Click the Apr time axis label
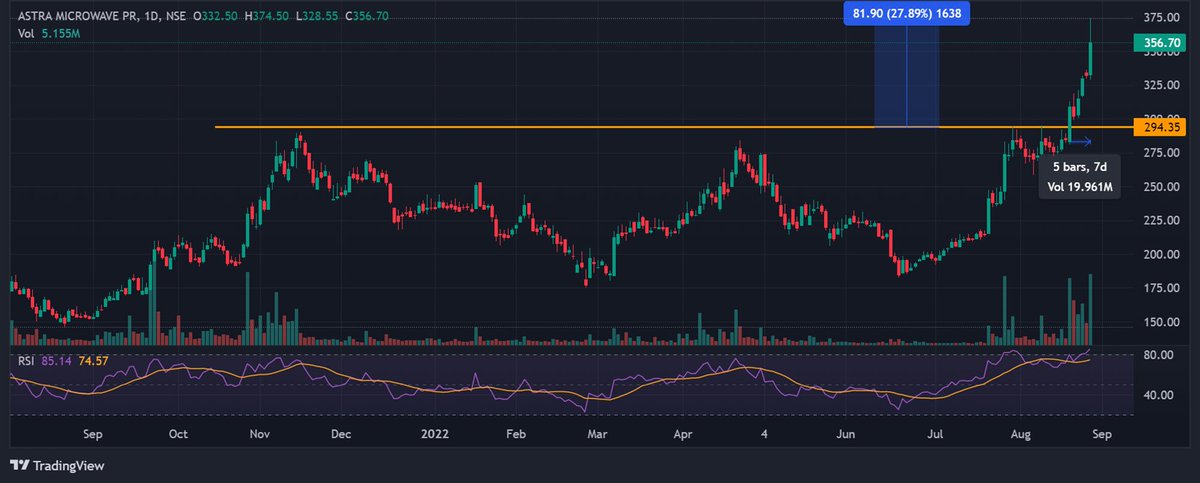This screenshot has width=1200, height=483. pos(683,434)
